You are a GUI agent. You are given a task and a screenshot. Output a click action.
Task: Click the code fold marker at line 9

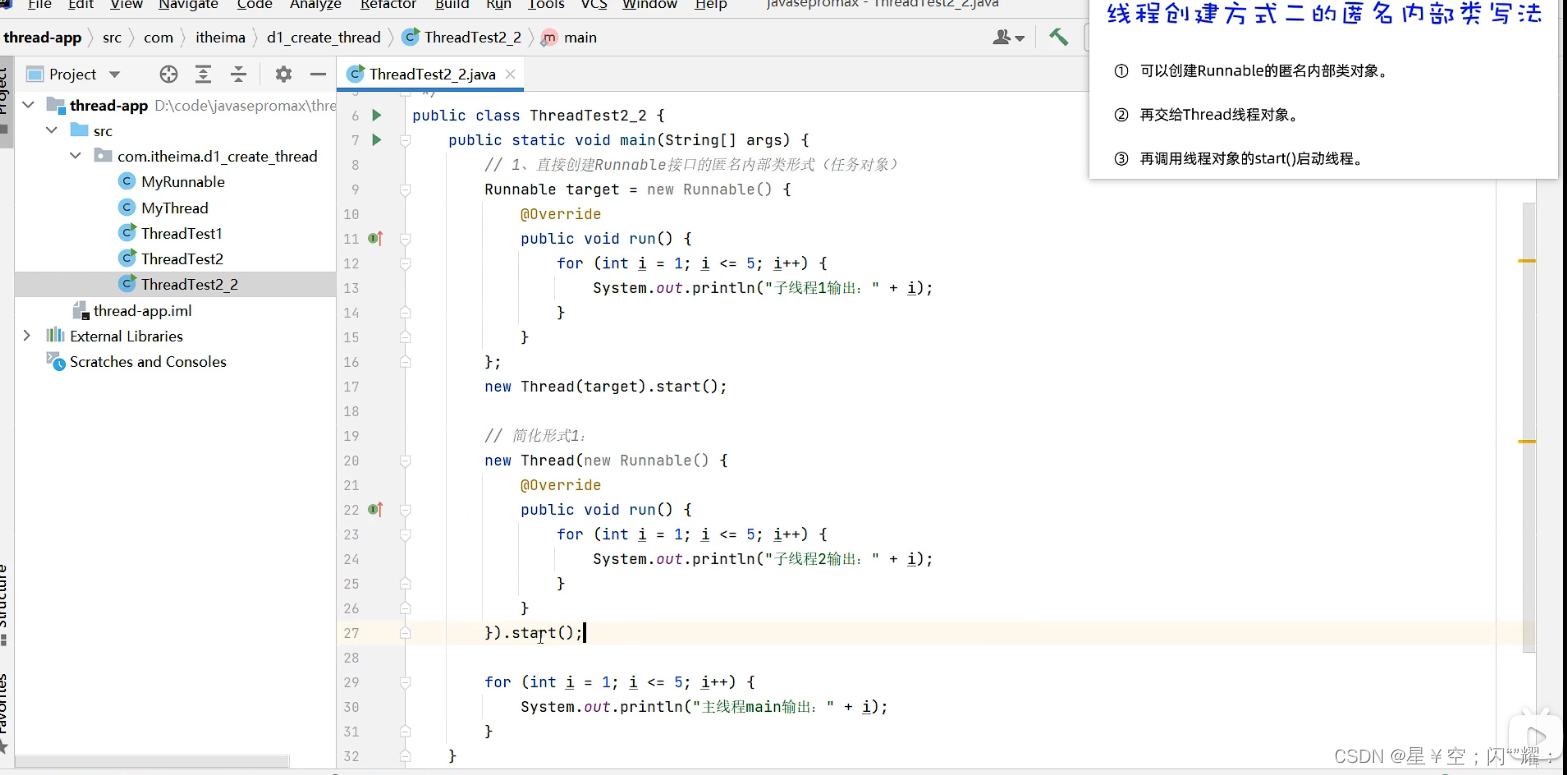405,189
